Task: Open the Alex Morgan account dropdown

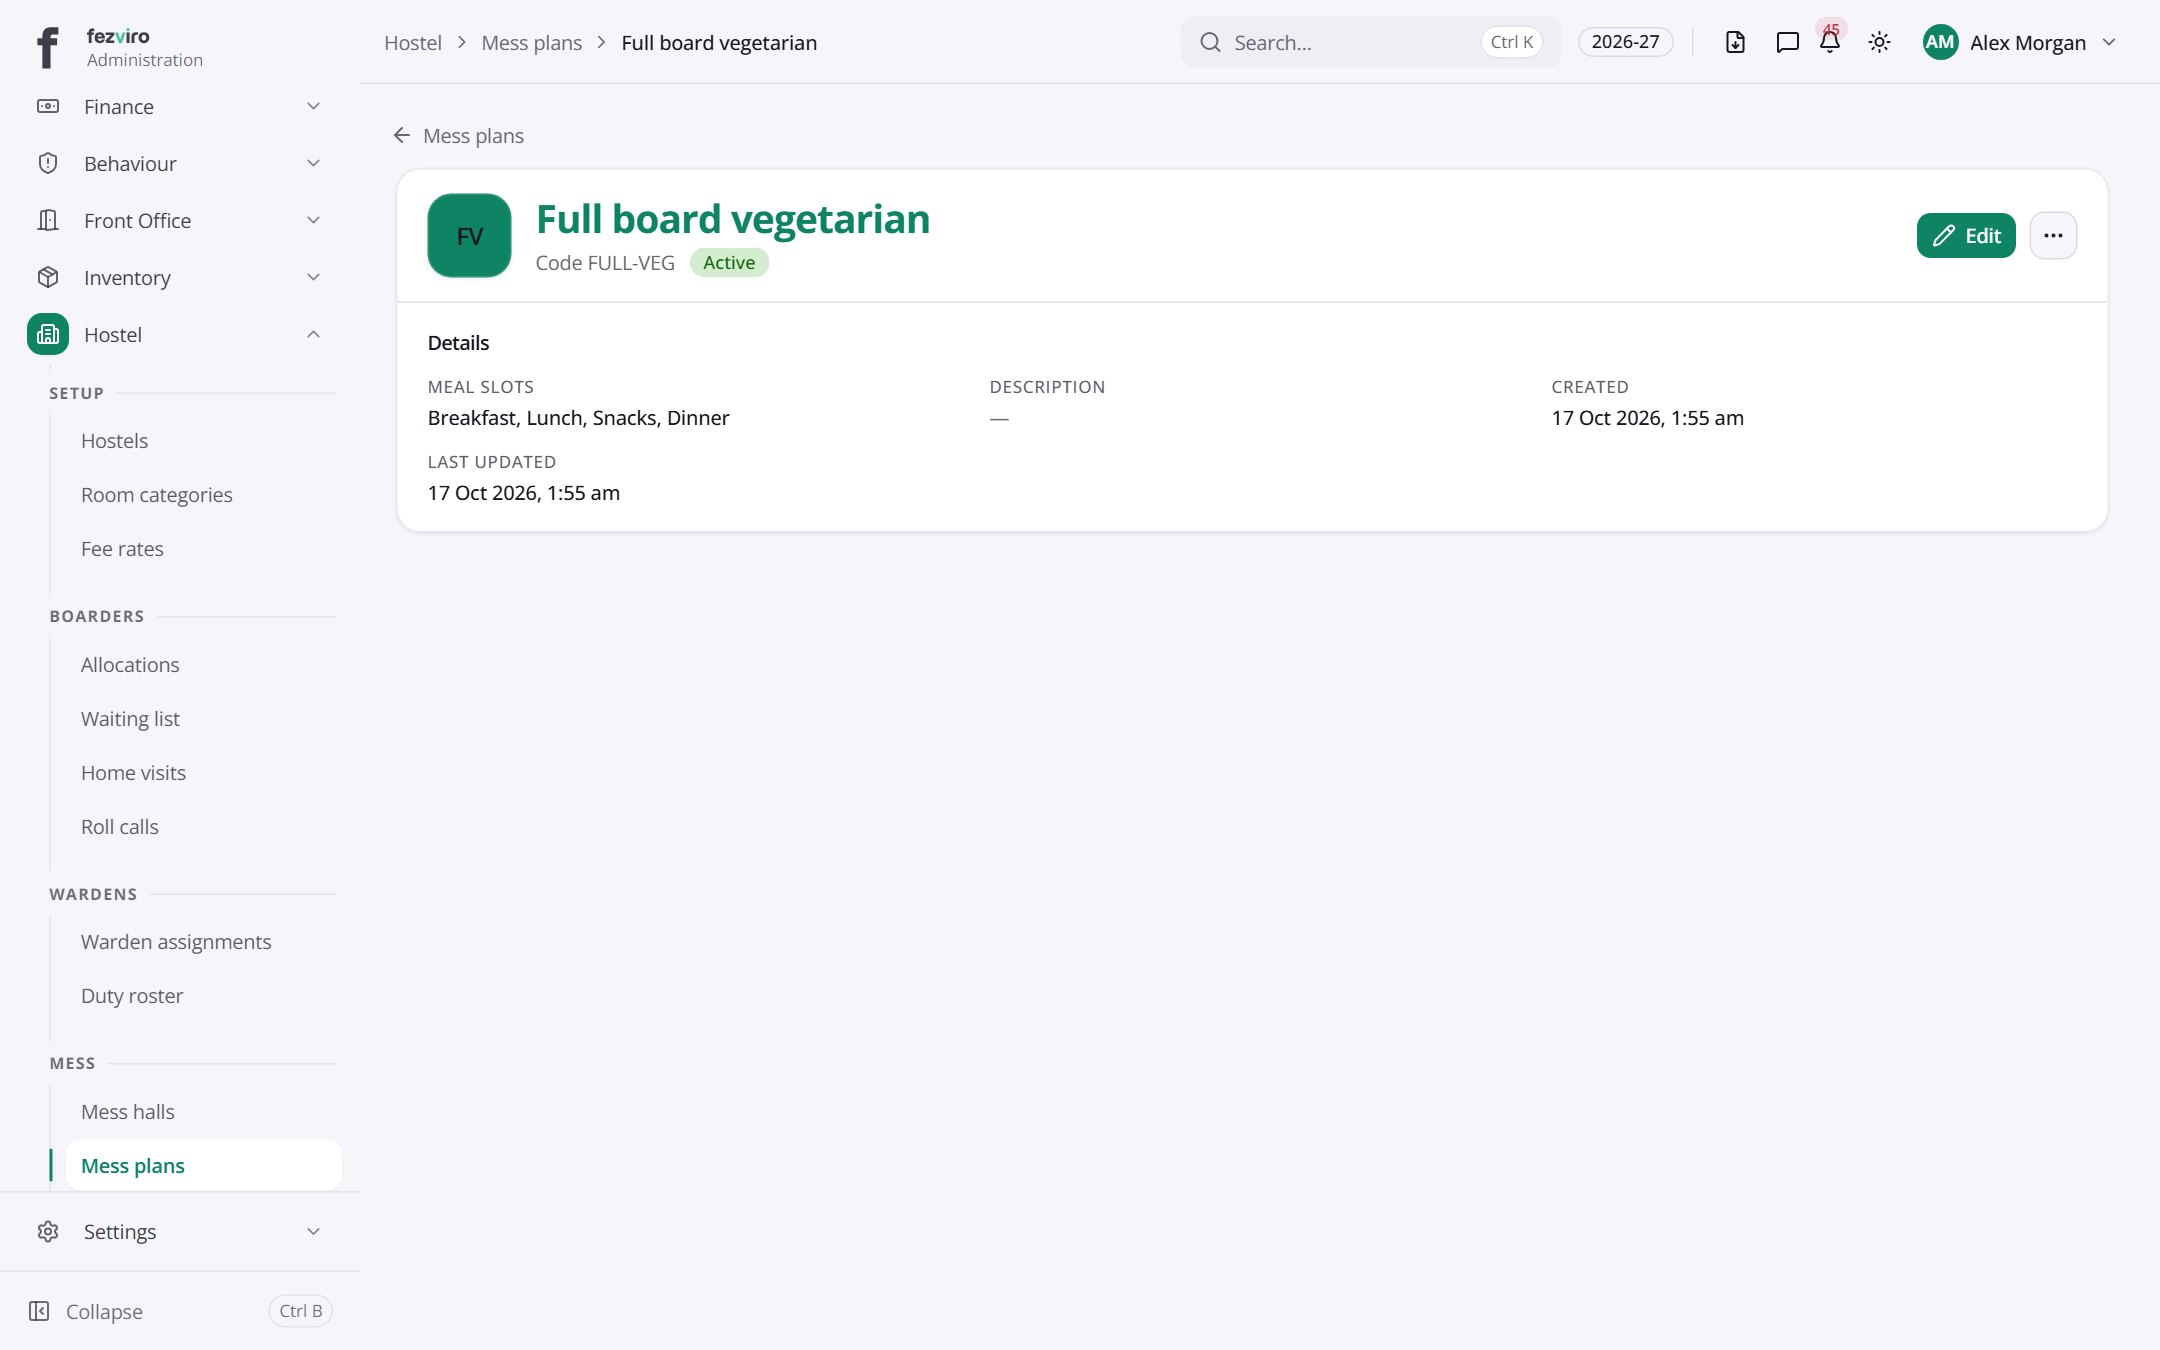Action: 2019,42
